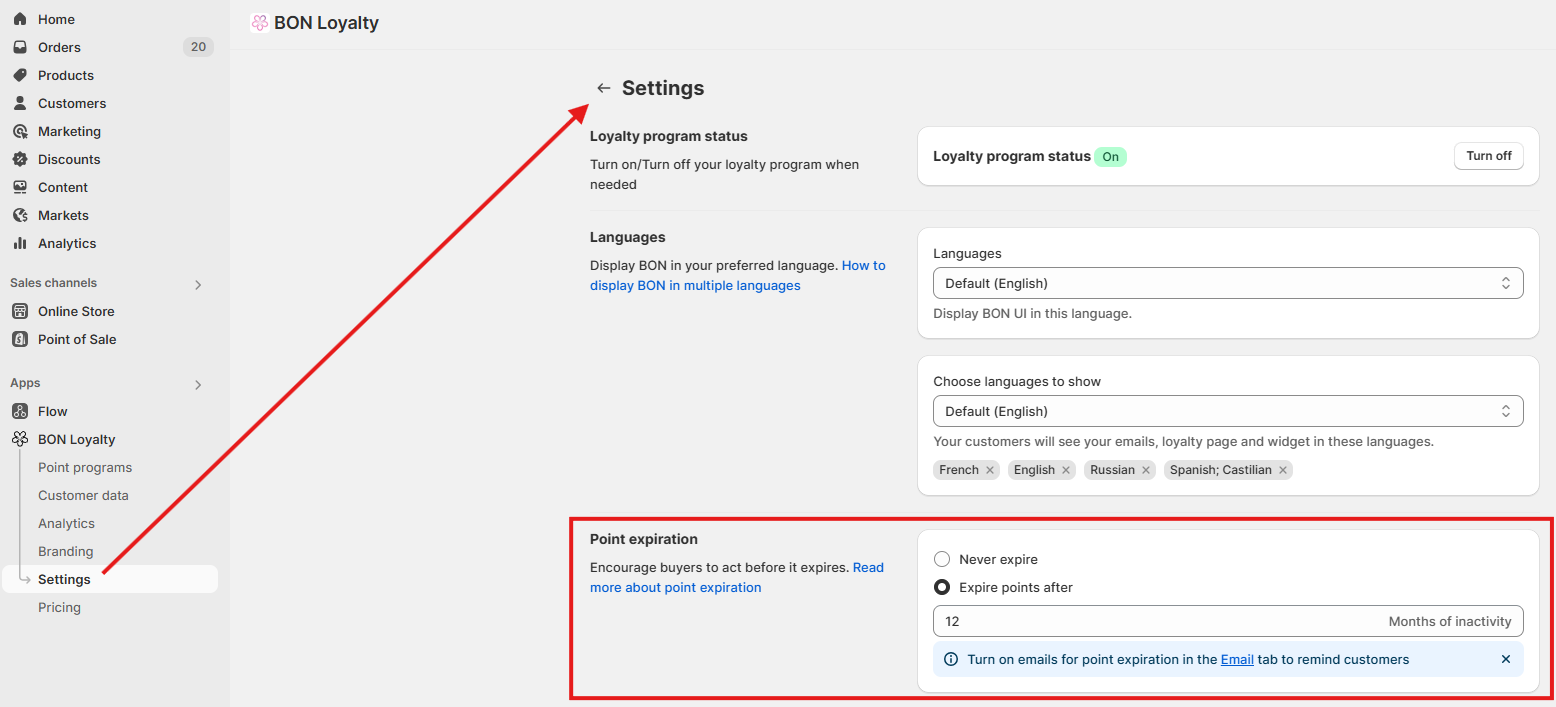Click the Flow app icon

[x=20, y=411]
